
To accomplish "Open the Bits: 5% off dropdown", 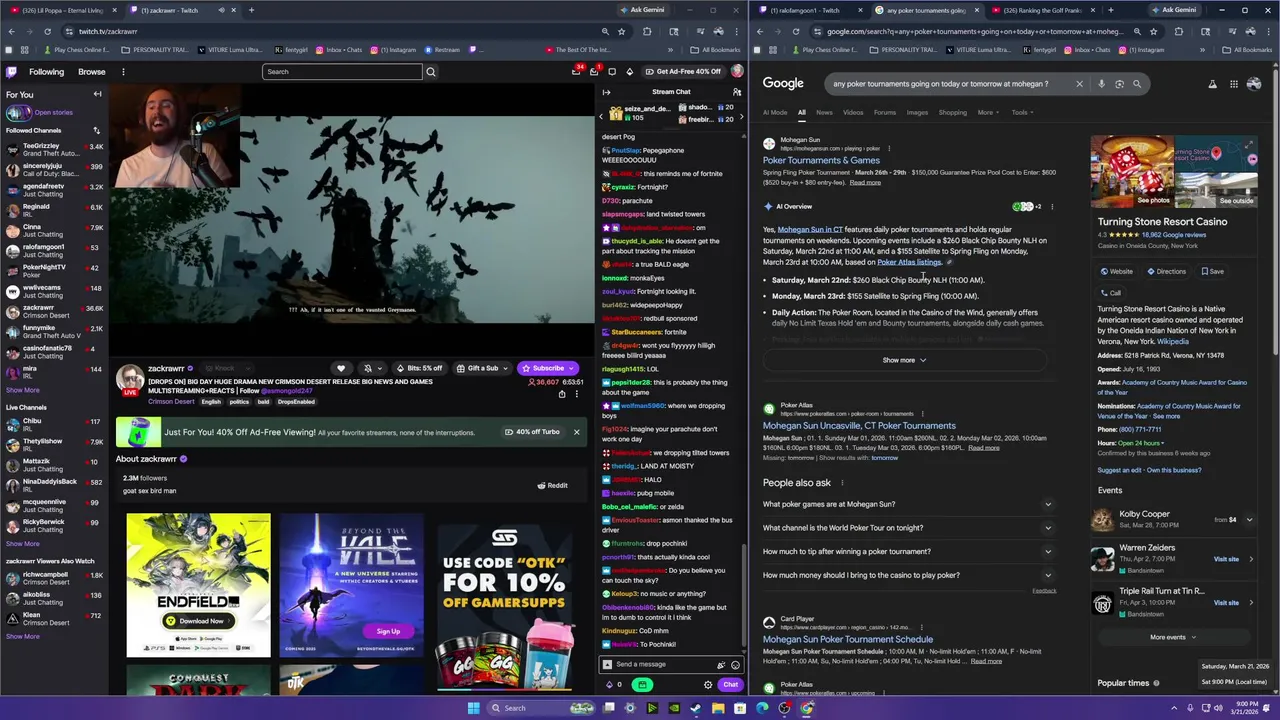I will click(419, 368).
